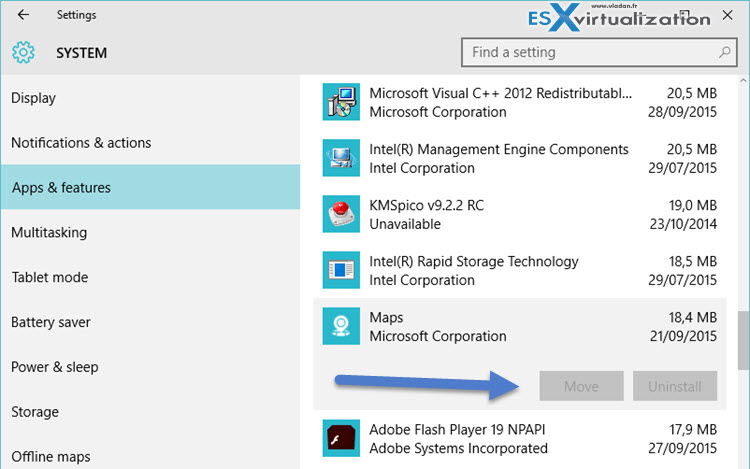Select Adobe Flash Player 19 NPAPI name
The height and width of the screenshot is (469, 750).
click(457, 429)
